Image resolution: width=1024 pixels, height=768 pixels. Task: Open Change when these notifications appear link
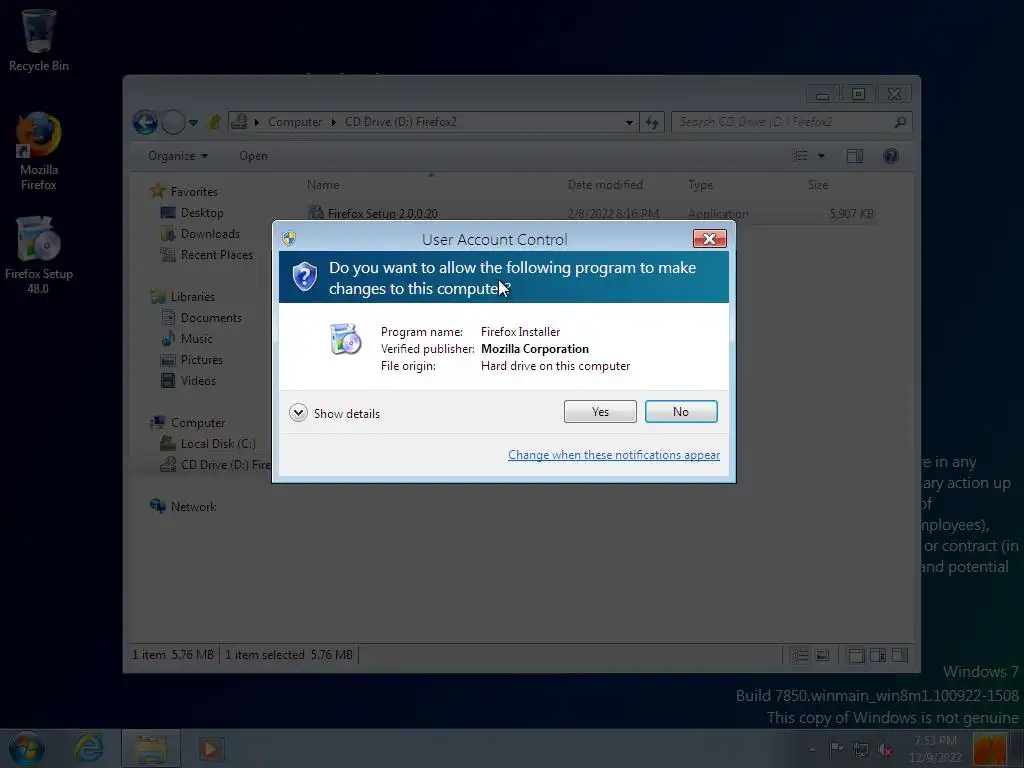[613, 455]
